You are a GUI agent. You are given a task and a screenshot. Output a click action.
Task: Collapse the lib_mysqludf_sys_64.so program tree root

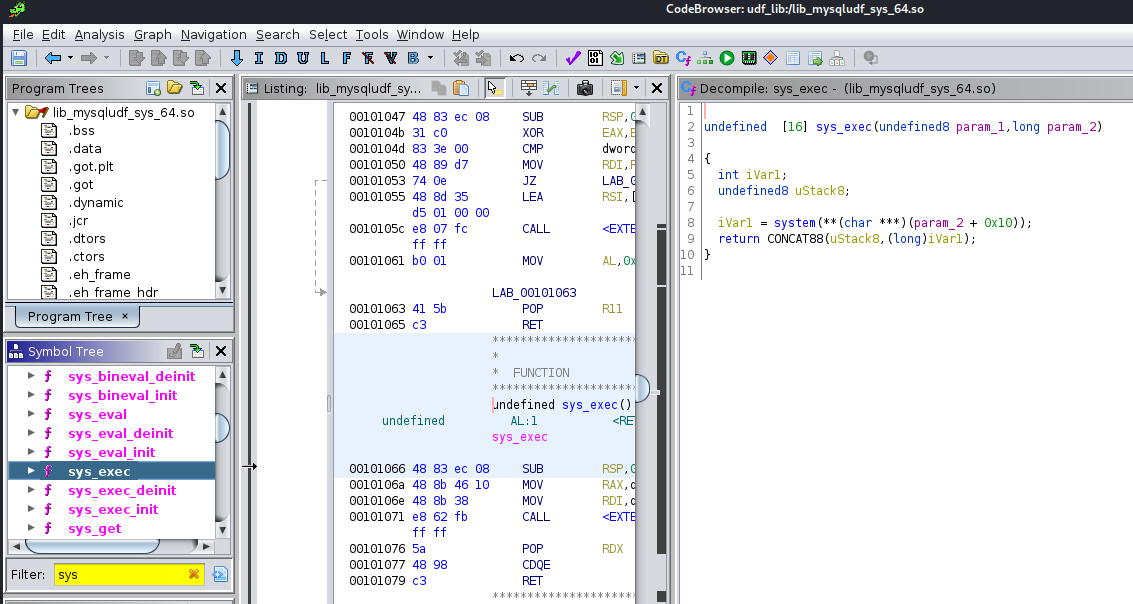[16, 112]
